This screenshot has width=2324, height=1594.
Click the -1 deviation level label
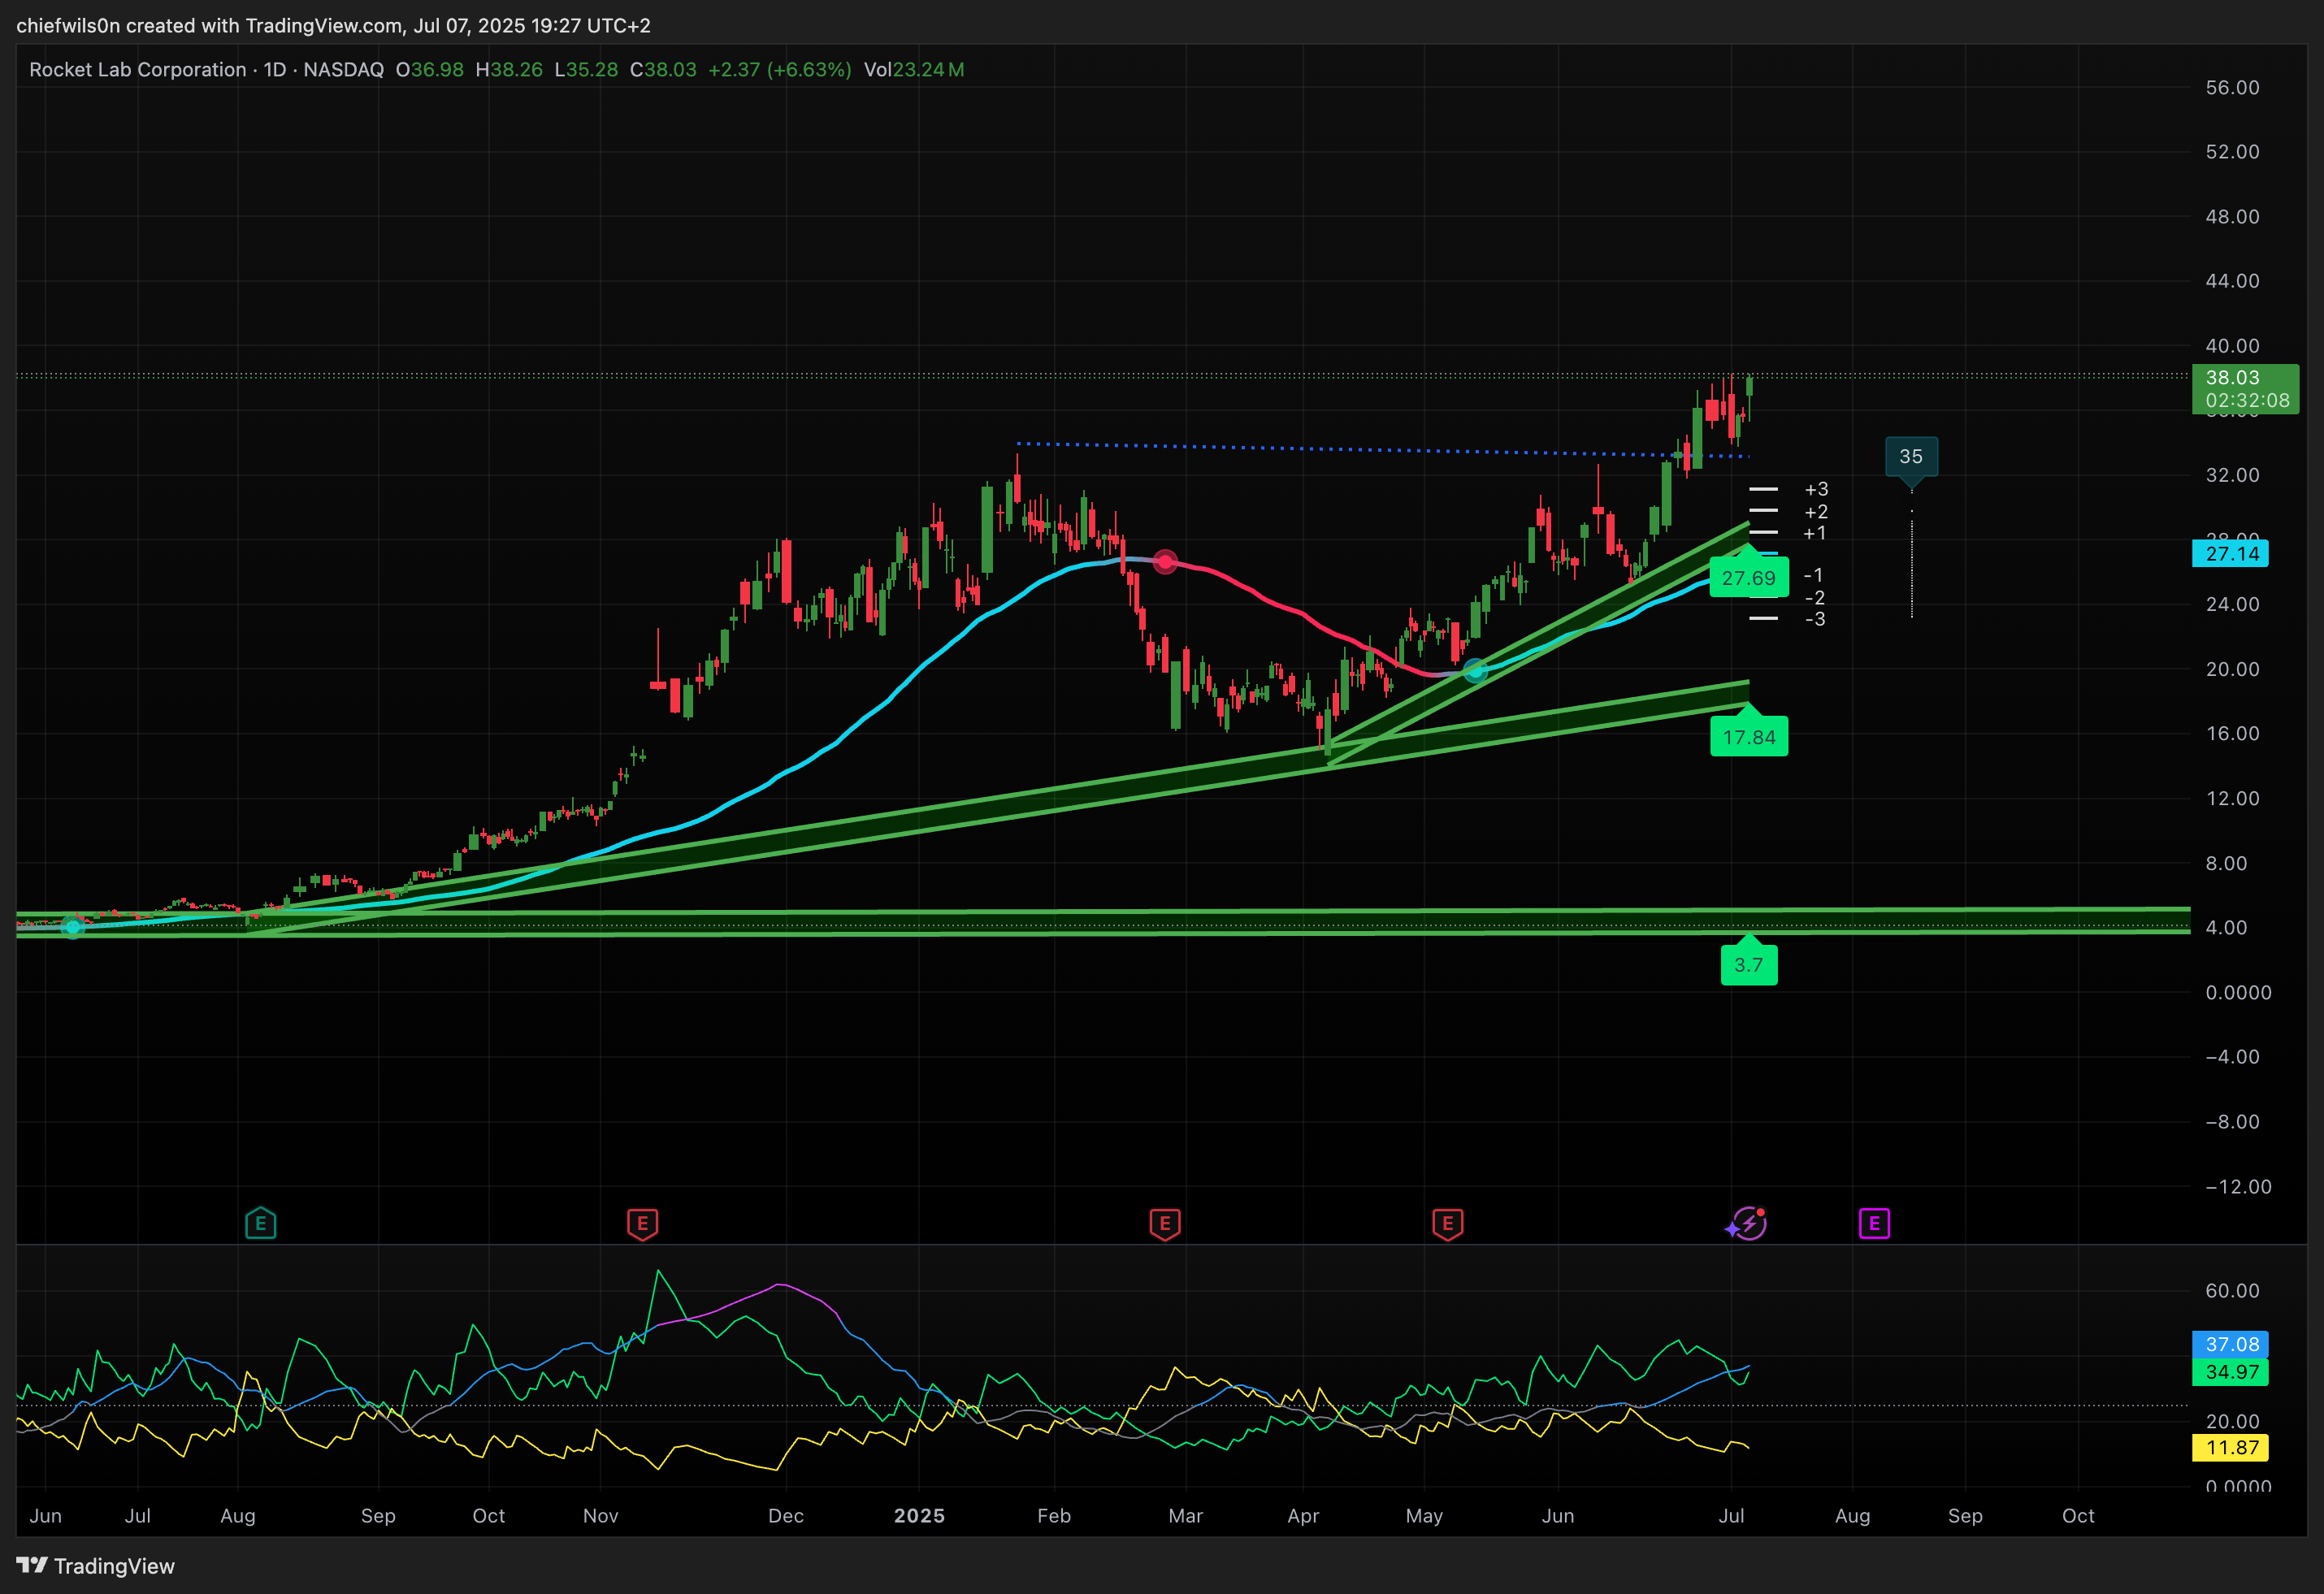(x=1813, y=575)
